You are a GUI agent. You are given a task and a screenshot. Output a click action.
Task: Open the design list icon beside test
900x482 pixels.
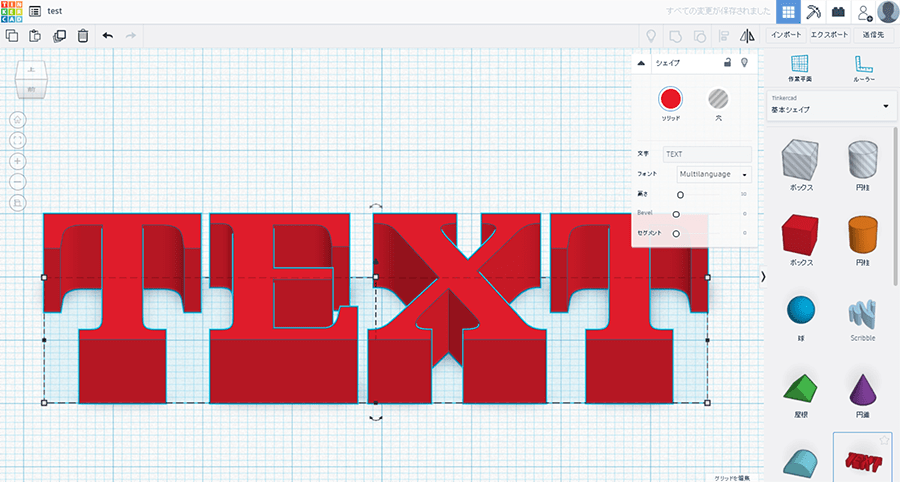click(x=35, y=11)
